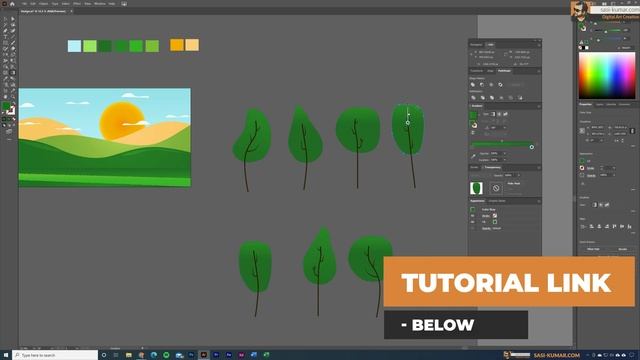Open the gradient stop Opacity dropdown
Viewport: 640px width, 360px height.
504,153
